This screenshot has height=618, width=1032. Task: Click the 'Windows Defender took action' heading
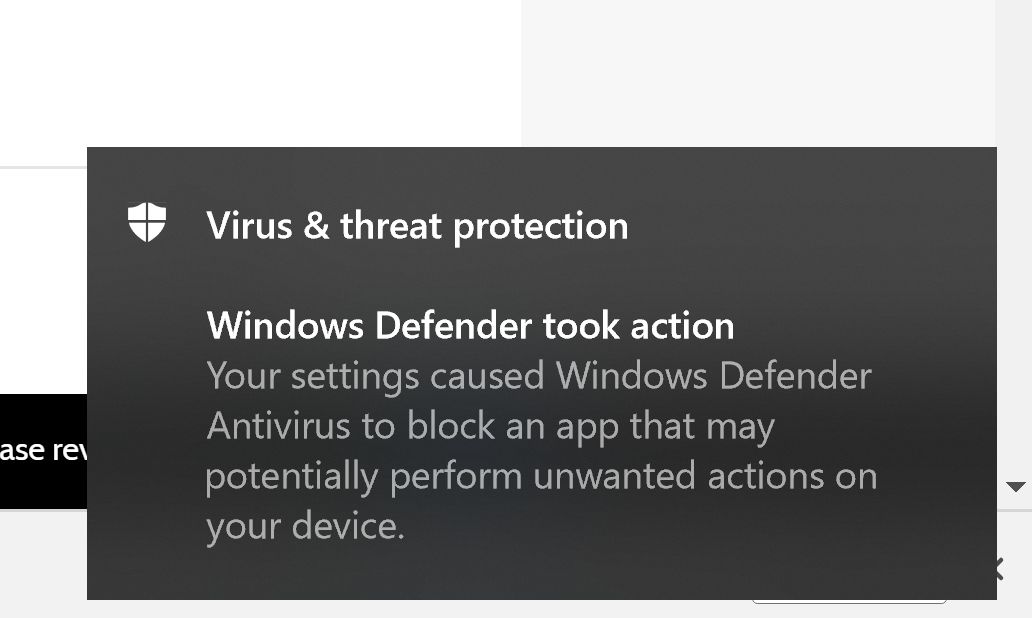(470, 326)
